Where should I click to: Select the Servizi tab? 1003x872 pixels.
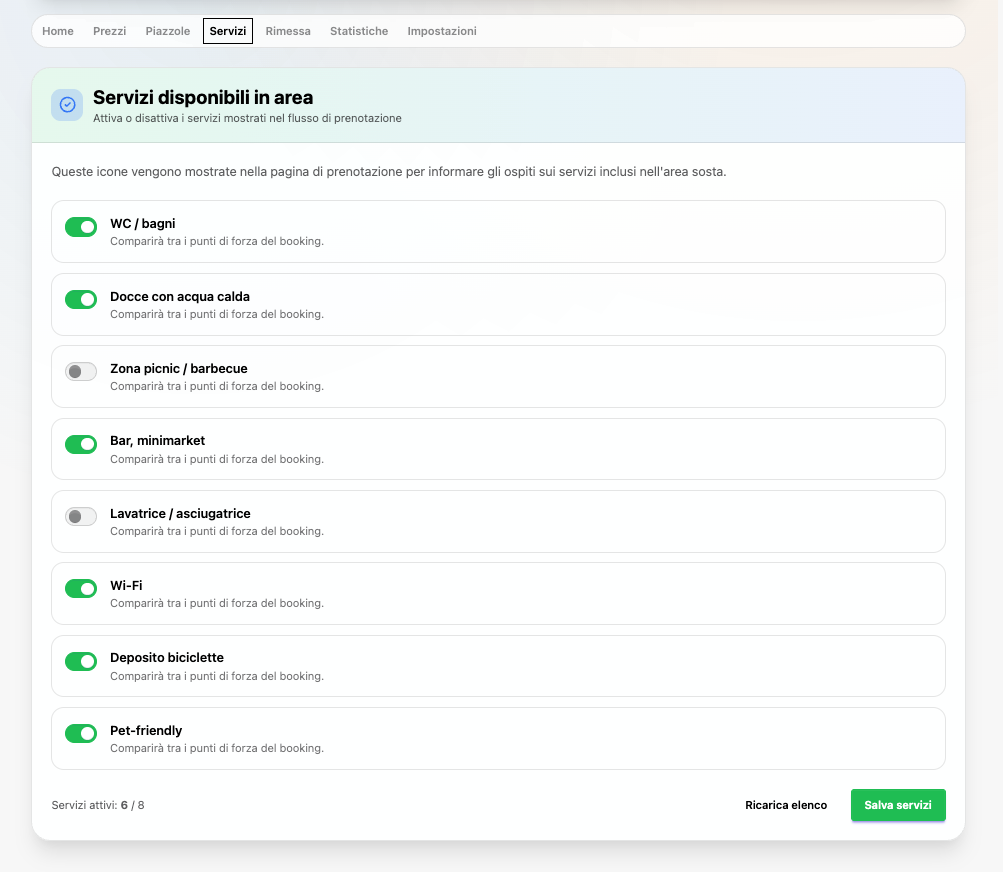[228, 31]
